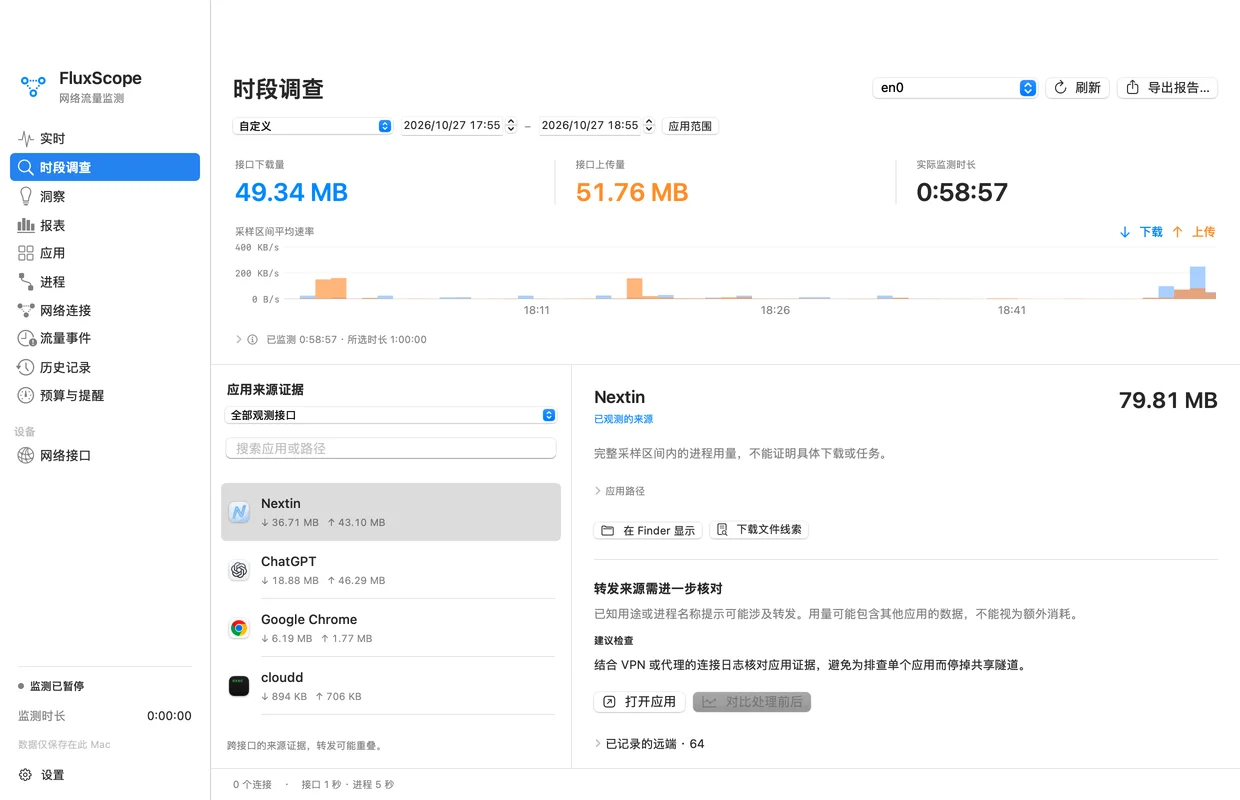Click the 在 Finder 显示 button

pos(648,530)
